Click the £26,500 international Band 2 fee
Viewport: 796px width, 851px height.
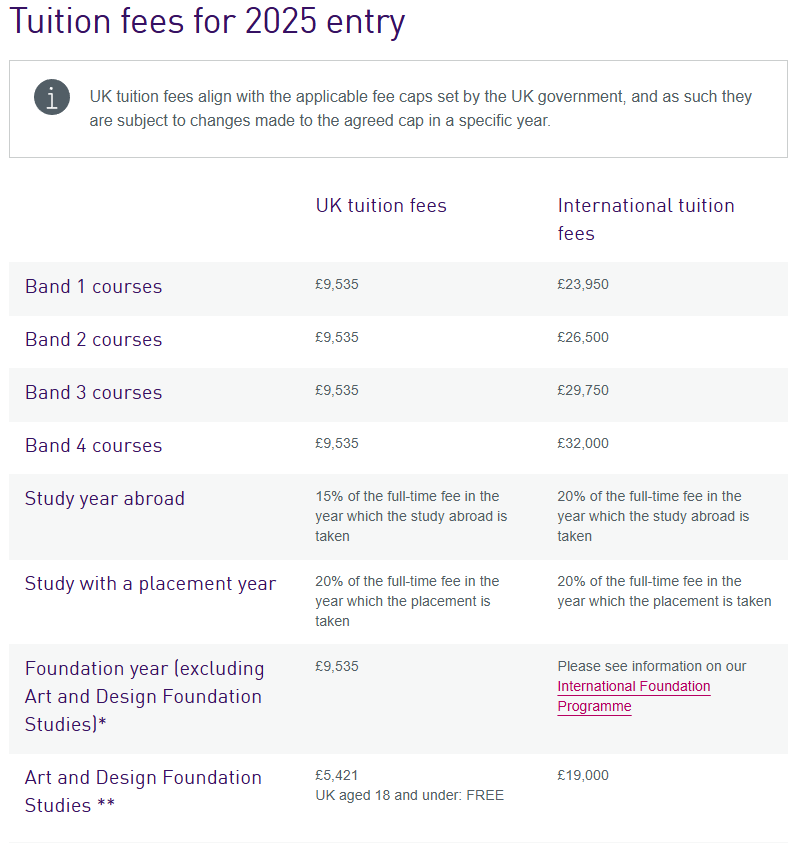[583, 338]
